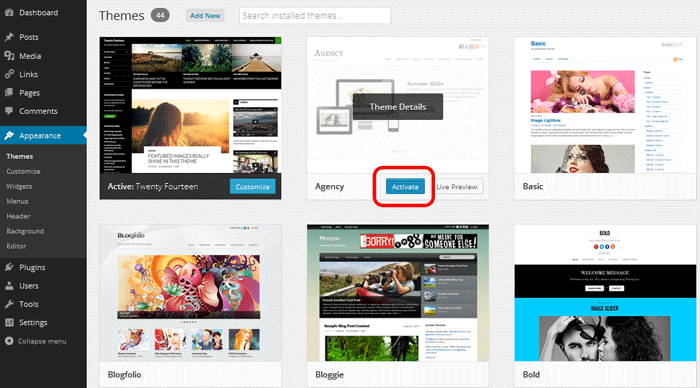Screen dimensions: 700x388
Task: Click the Dashboard gauge icon
Action: coord(9,13)
